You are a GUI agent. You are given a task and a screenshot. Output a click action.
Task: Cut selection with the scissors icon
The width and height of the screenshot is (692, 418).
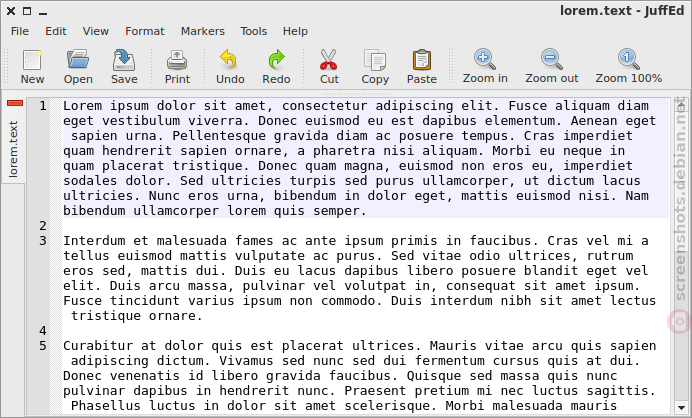(328, 60)
